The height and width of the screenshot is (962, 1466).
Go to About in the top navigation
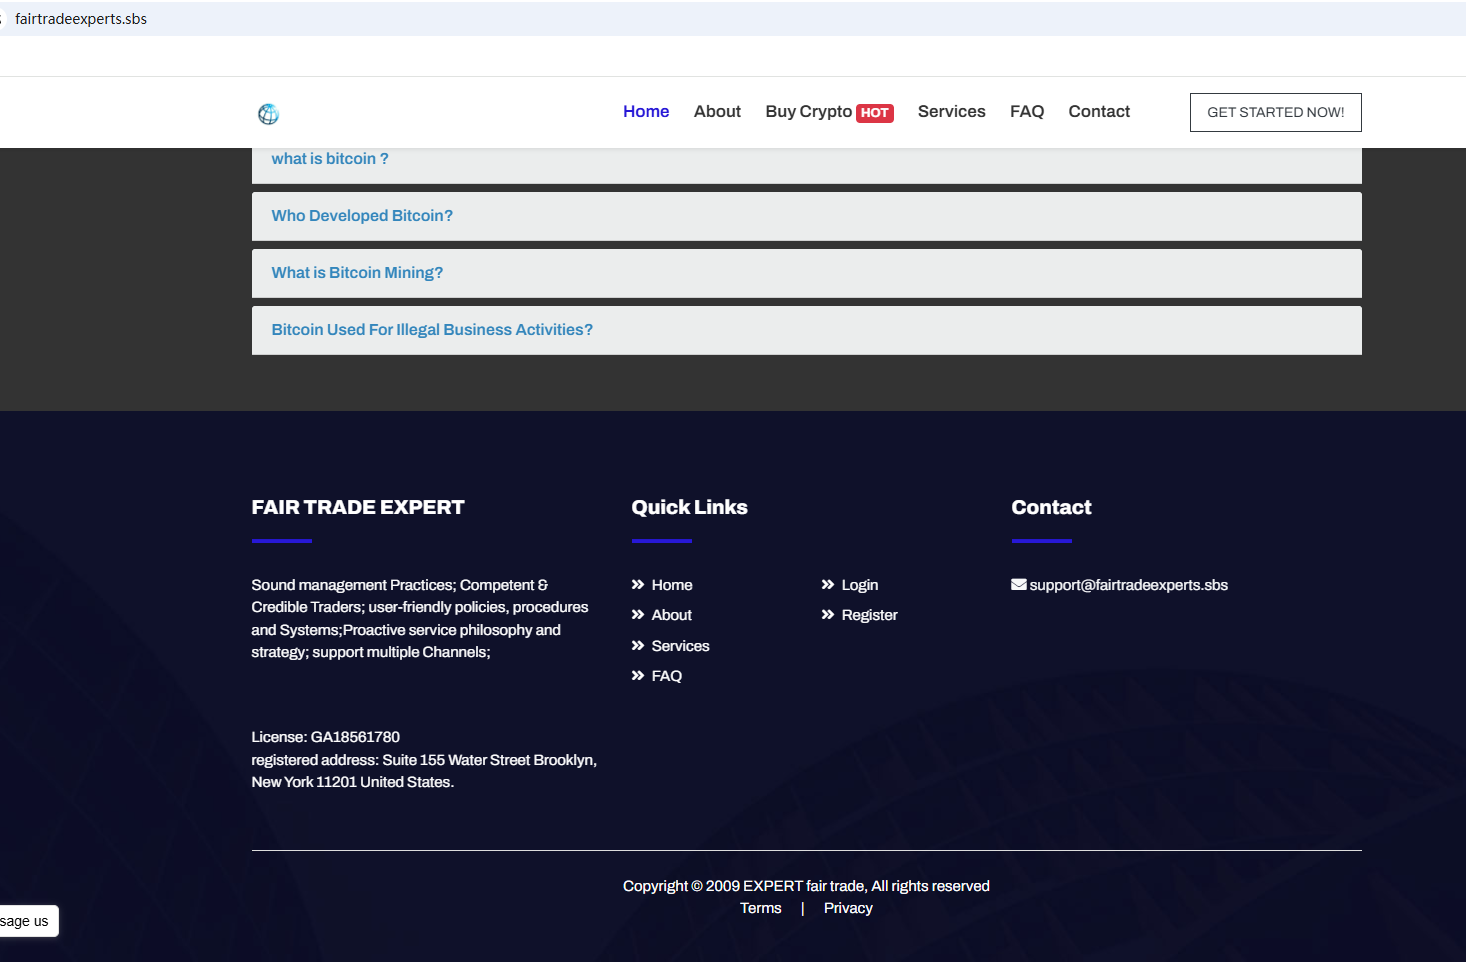point(717,112)
